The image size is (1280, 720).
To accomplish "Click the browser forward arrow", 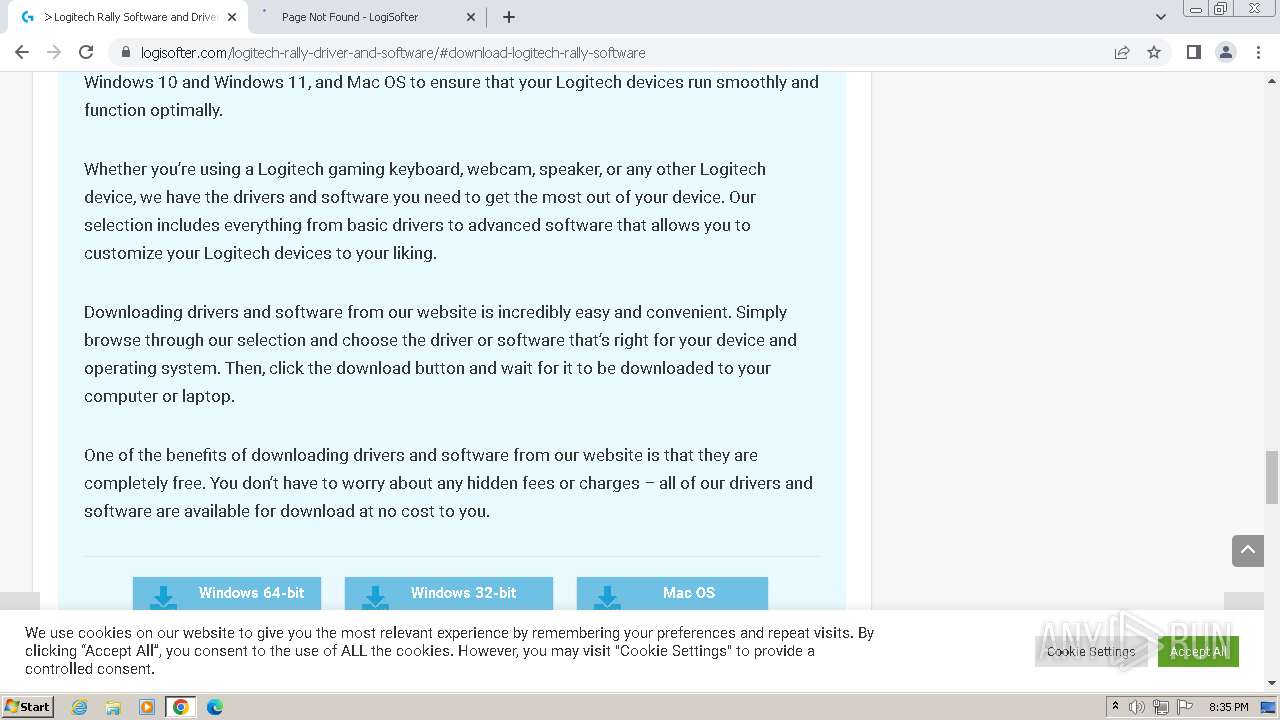I will click(54, 52).
